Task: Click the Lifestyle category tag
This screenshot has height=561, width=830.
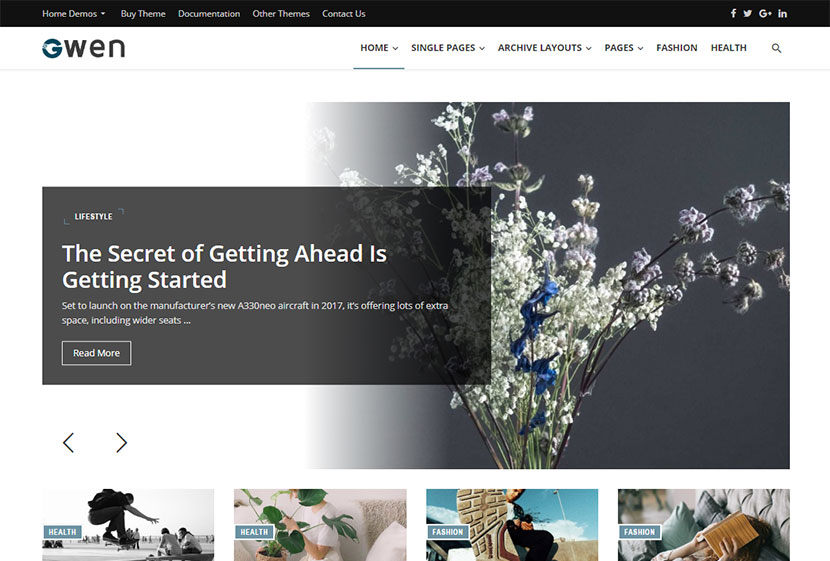Action: (93, 216)
